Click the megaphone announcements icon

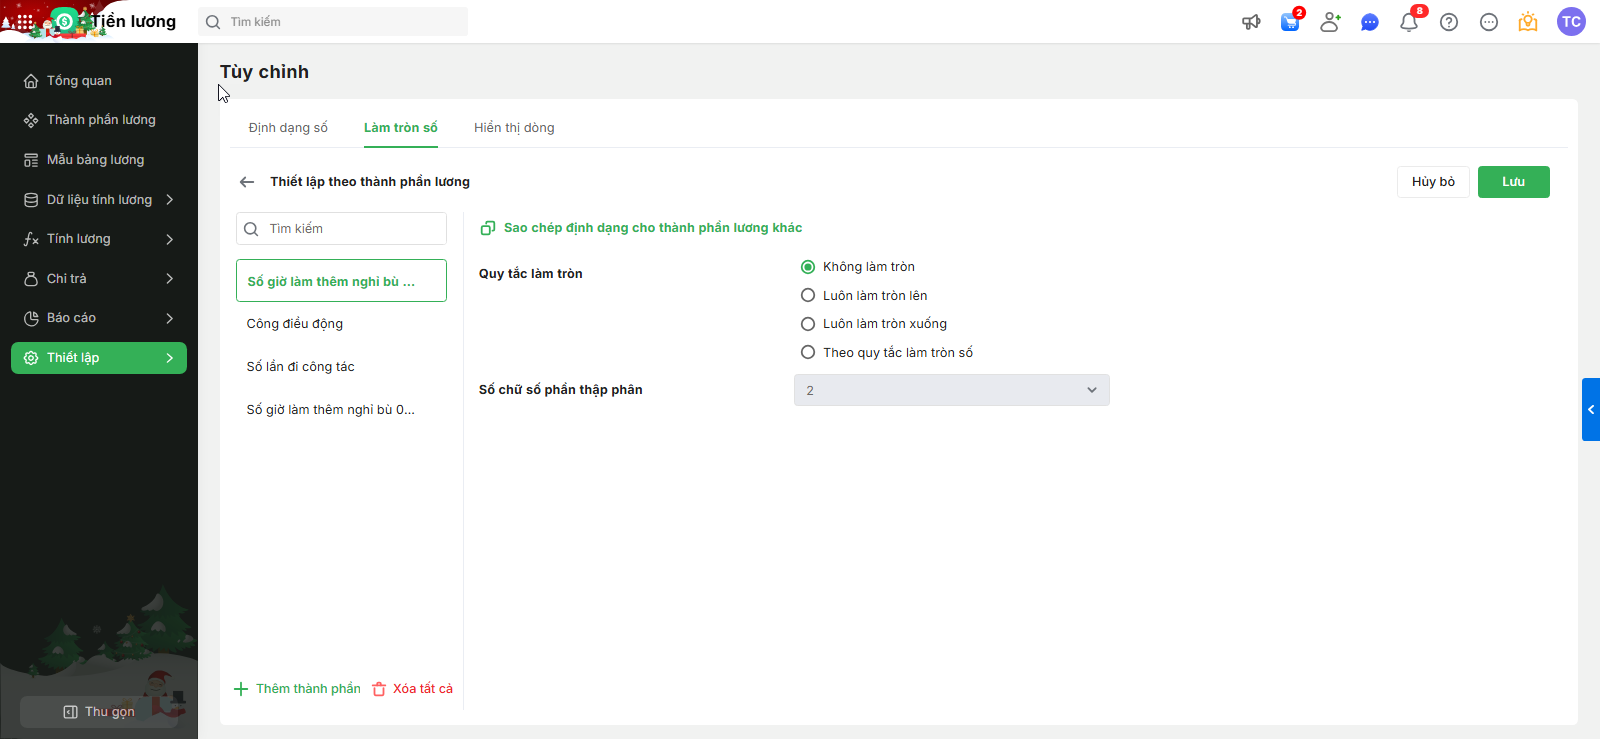click(x=1251, y=22)
